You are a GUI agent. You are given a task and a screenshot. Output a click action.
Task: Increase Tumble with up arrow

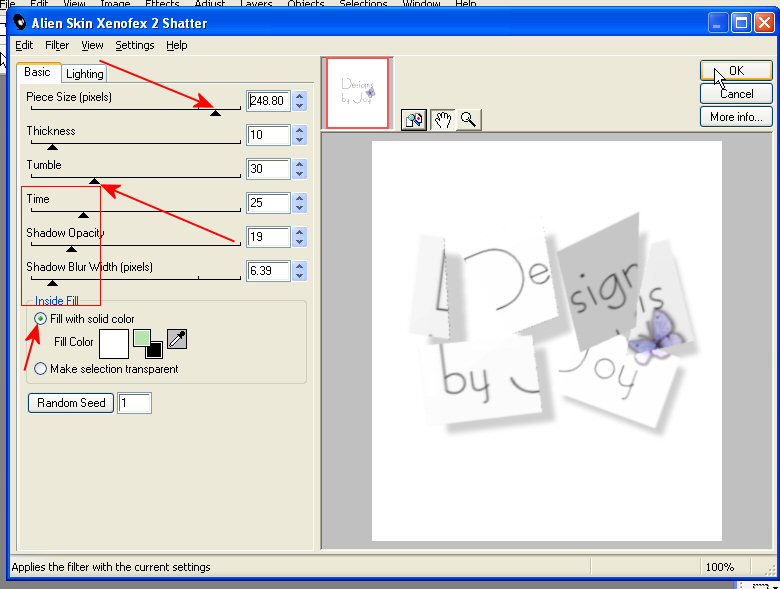[x=299, y=164]
